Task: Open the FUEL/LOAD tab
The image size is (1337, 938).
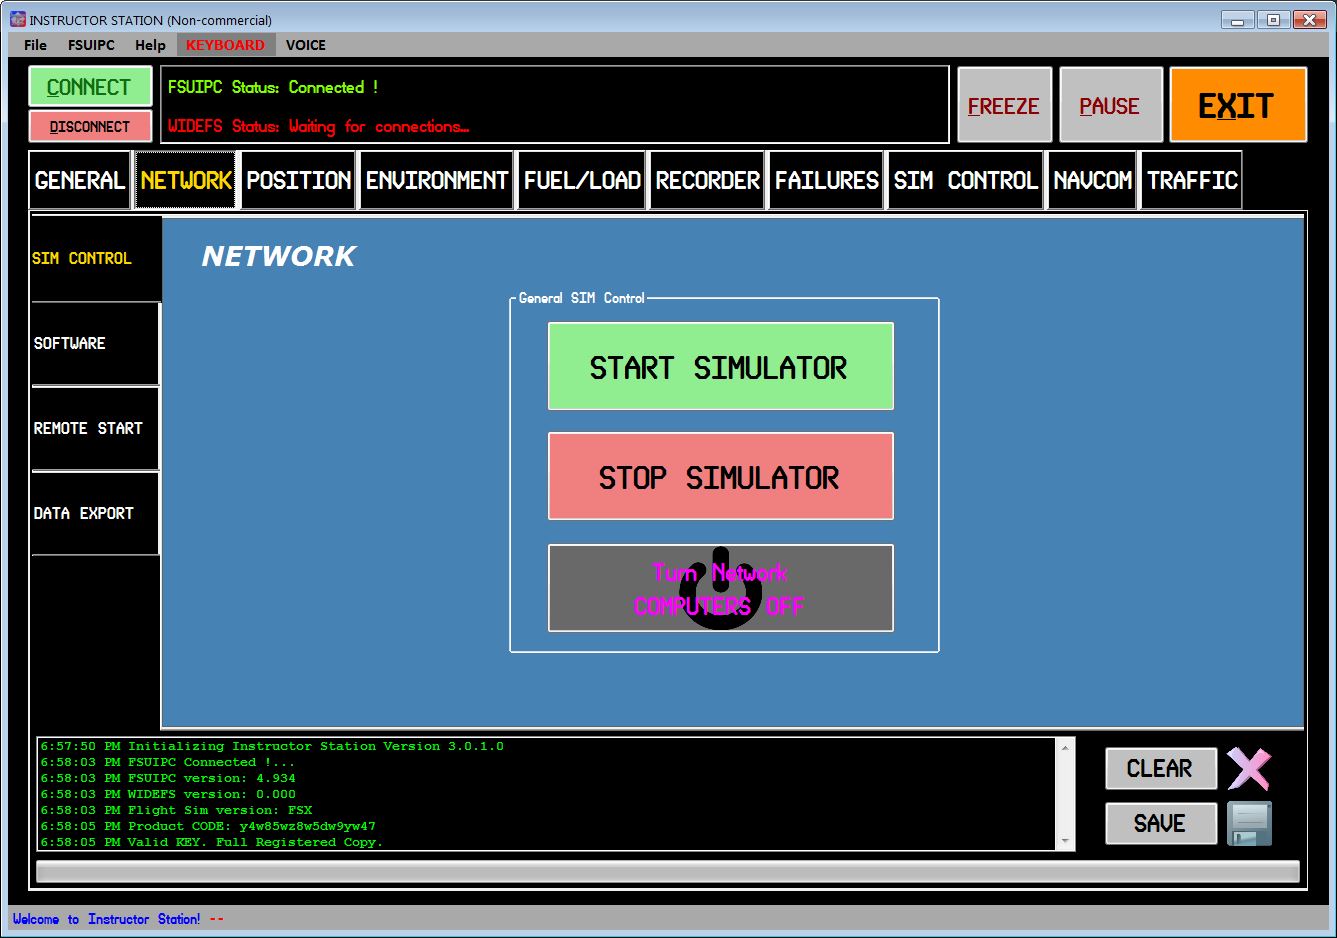Action: tap(582, 180)
